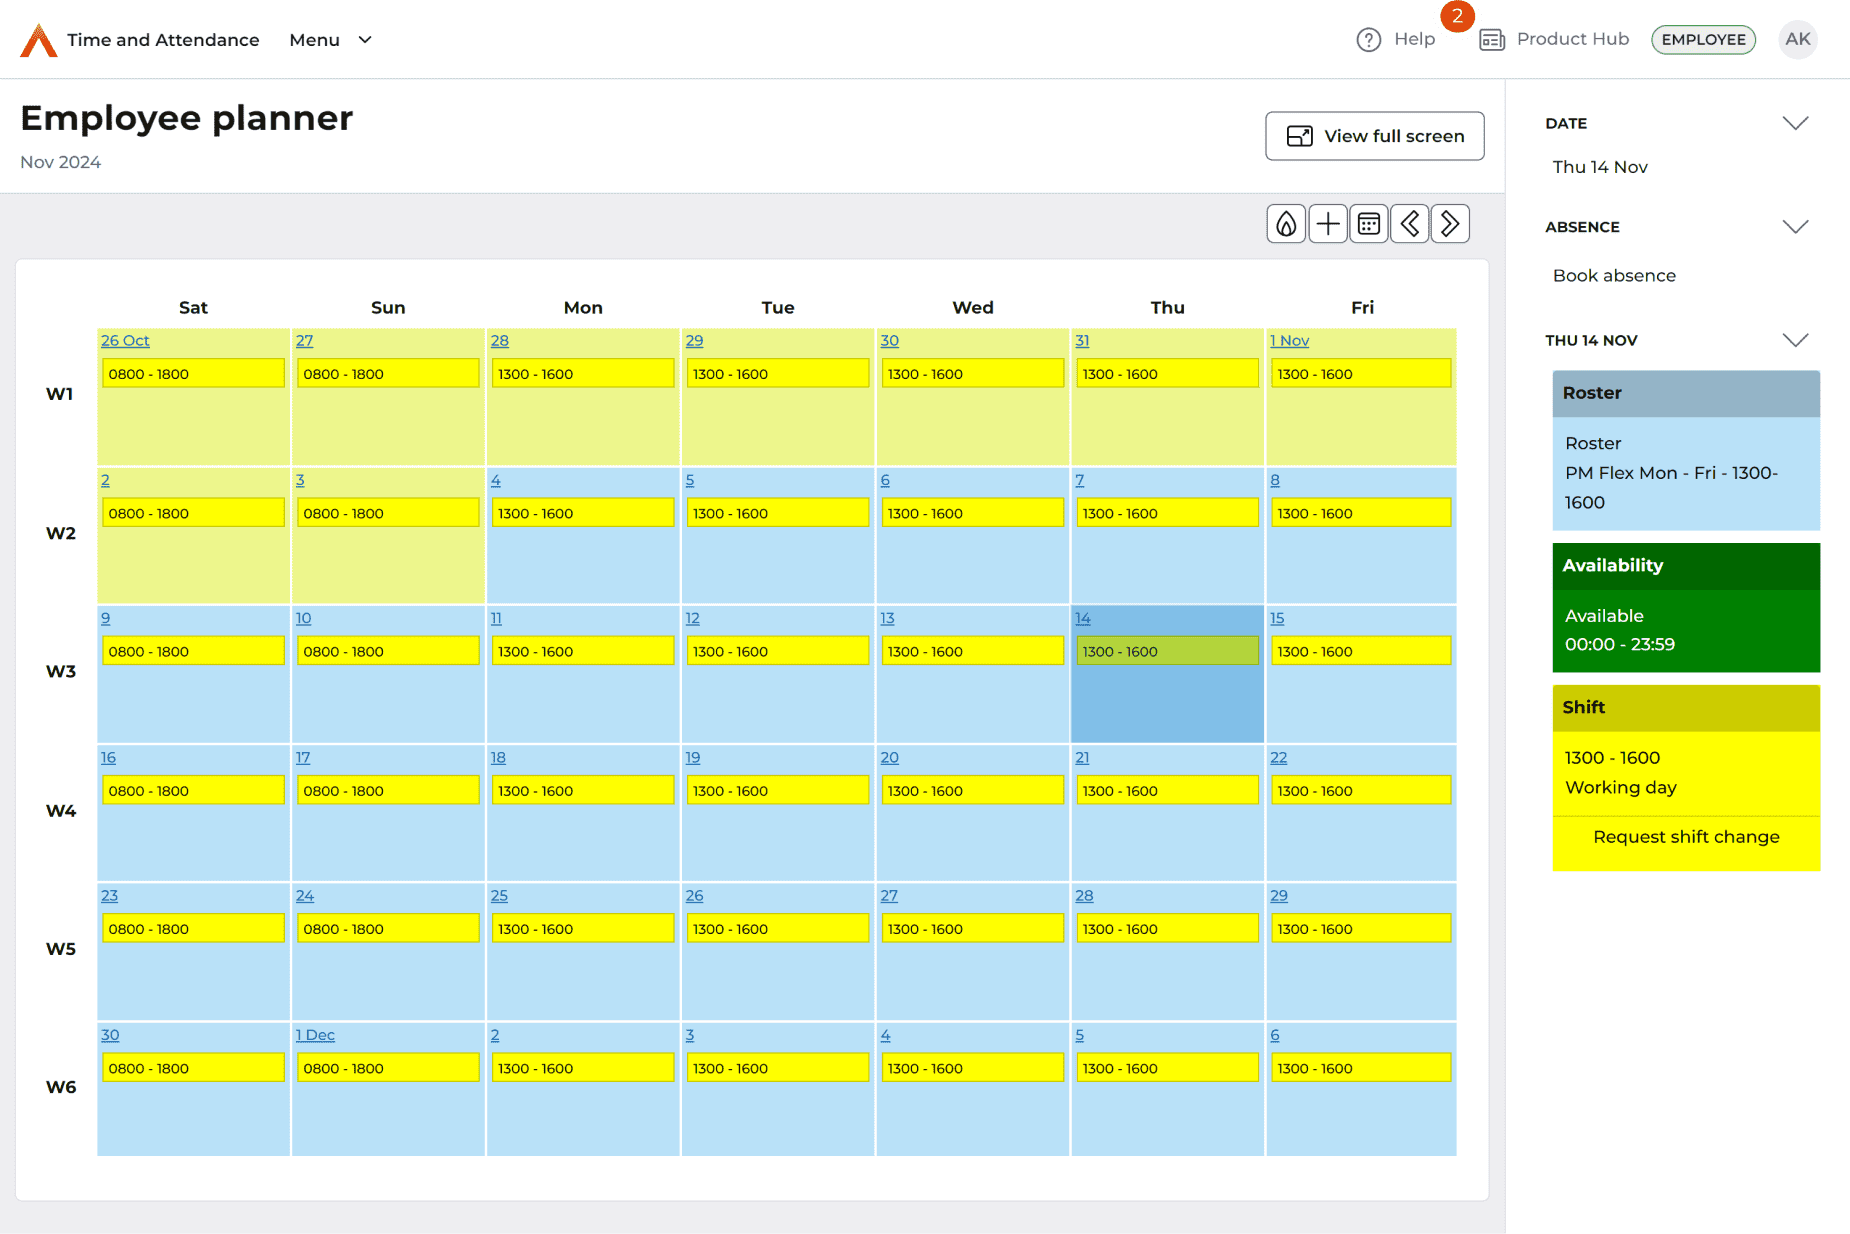The height and width of the screenshot is (1234, 1850).
Task: Collapse the THU 14 NOV section
Action: click(1795, 341)
